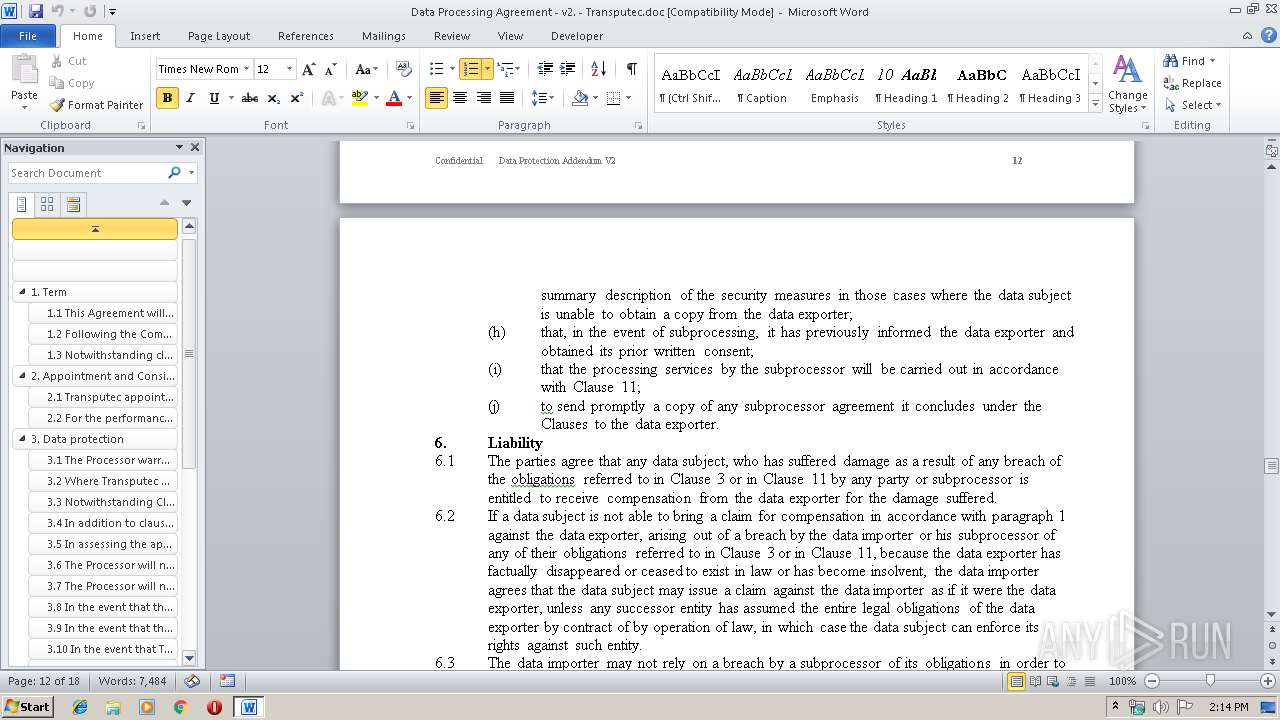
Task: Adjust the zoom slider handle
Action: 1210,681
